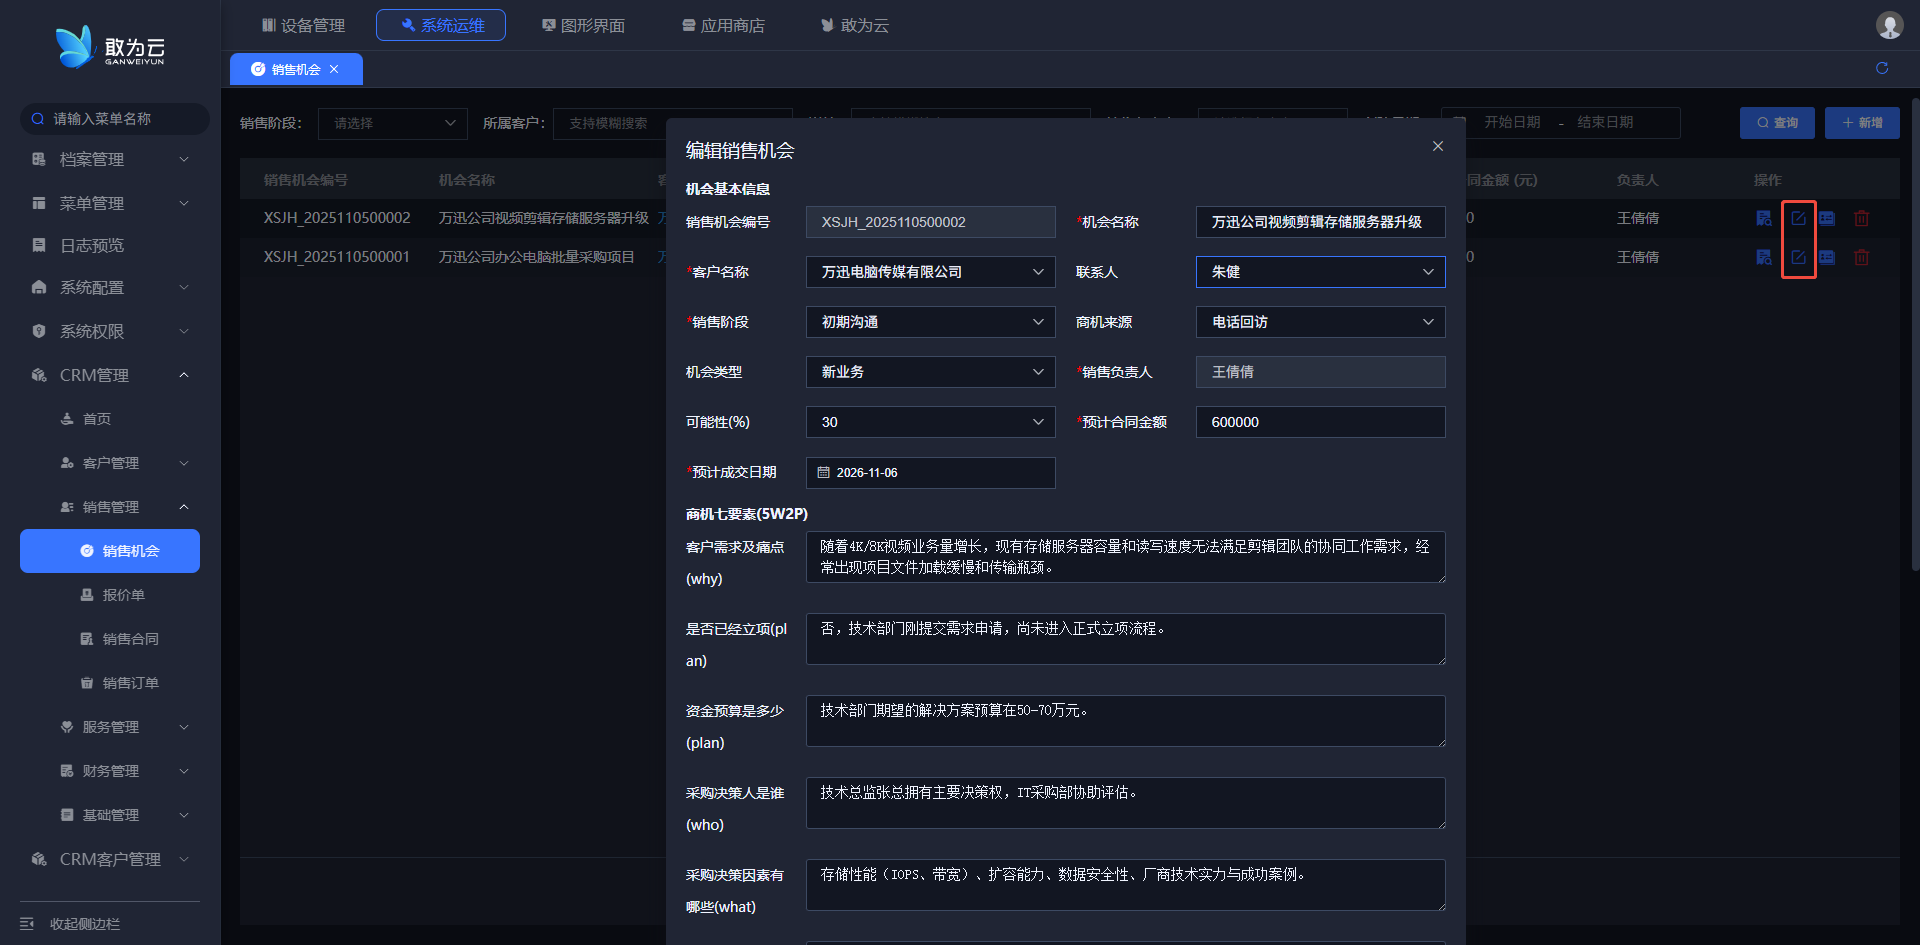The height and width of the screenshot is (945, 1920).
Task: Close the 销售机会 tab with its X icon
Action: point(334,69)
